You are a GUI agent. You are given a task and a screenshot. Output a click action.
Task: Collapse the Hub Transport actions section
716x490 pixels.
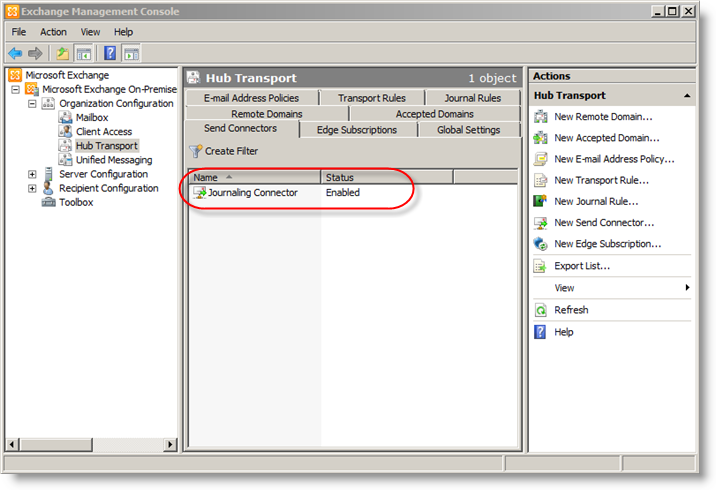687,95
